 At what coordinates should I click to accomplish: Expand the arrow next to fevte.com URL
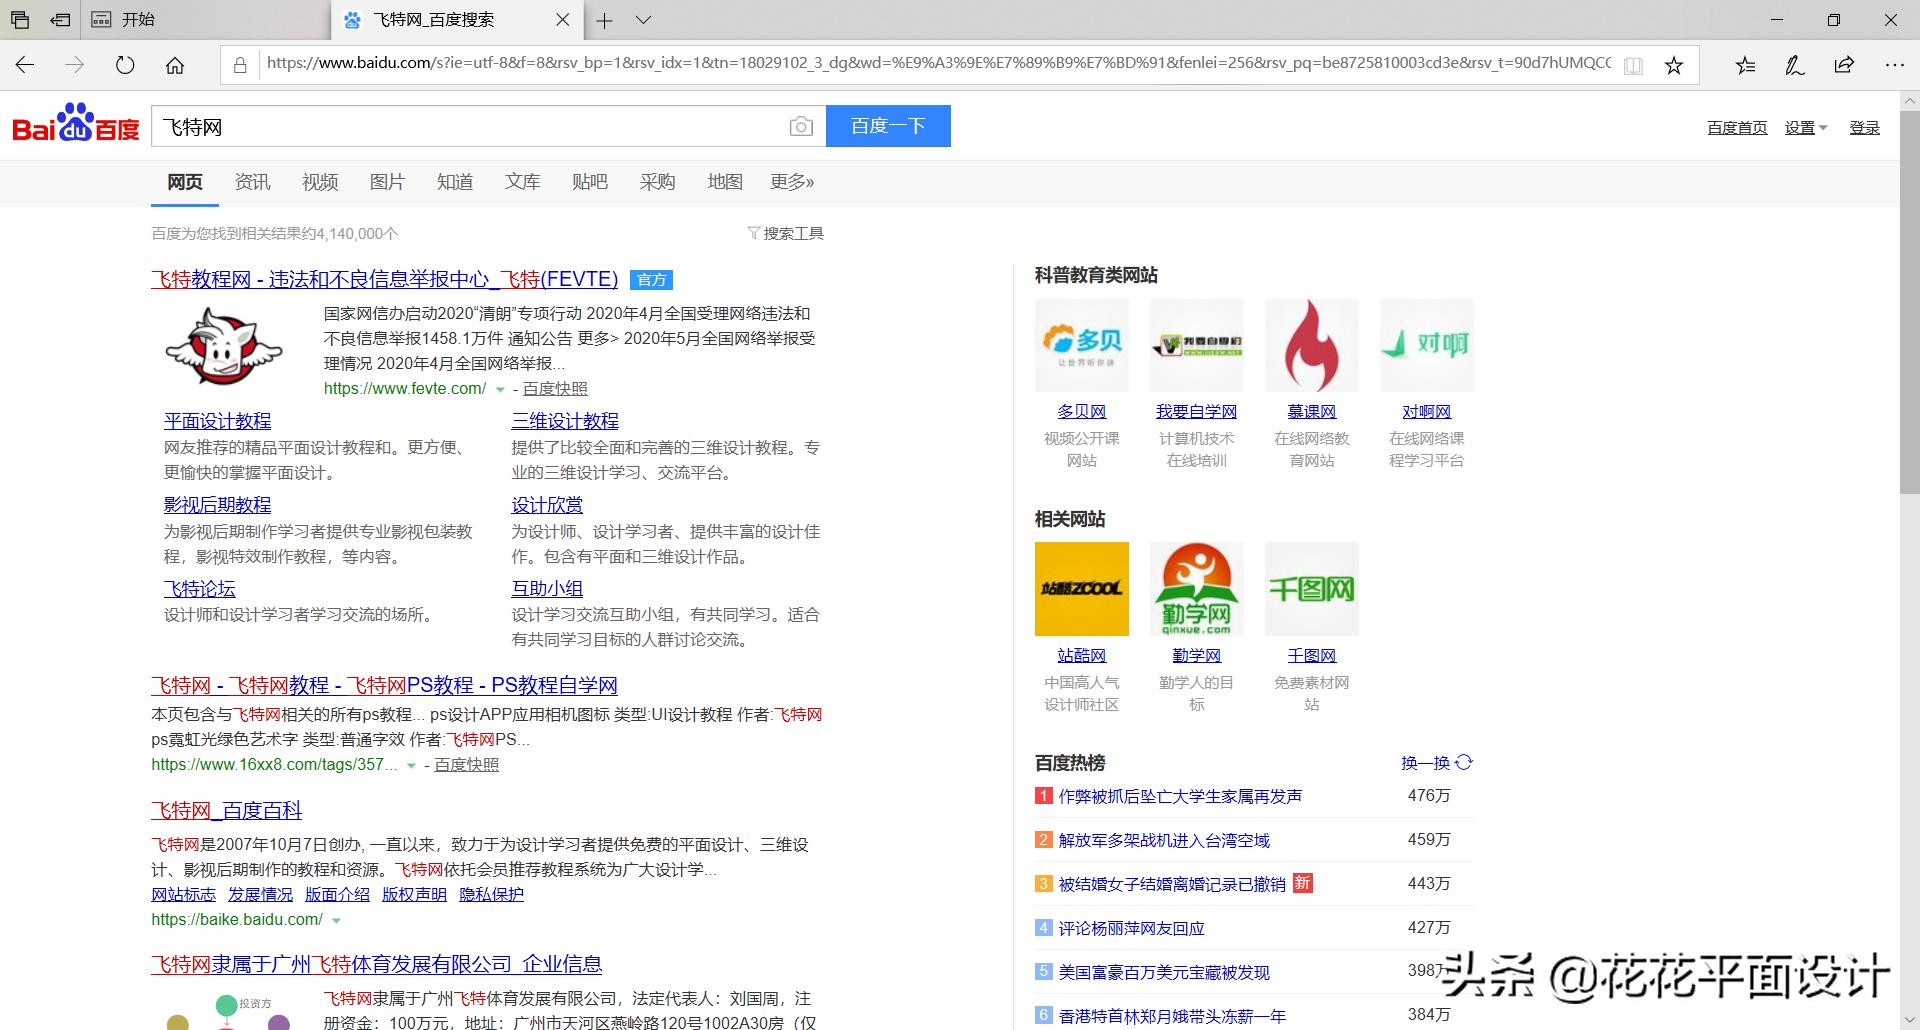click(x=500, y=389)
